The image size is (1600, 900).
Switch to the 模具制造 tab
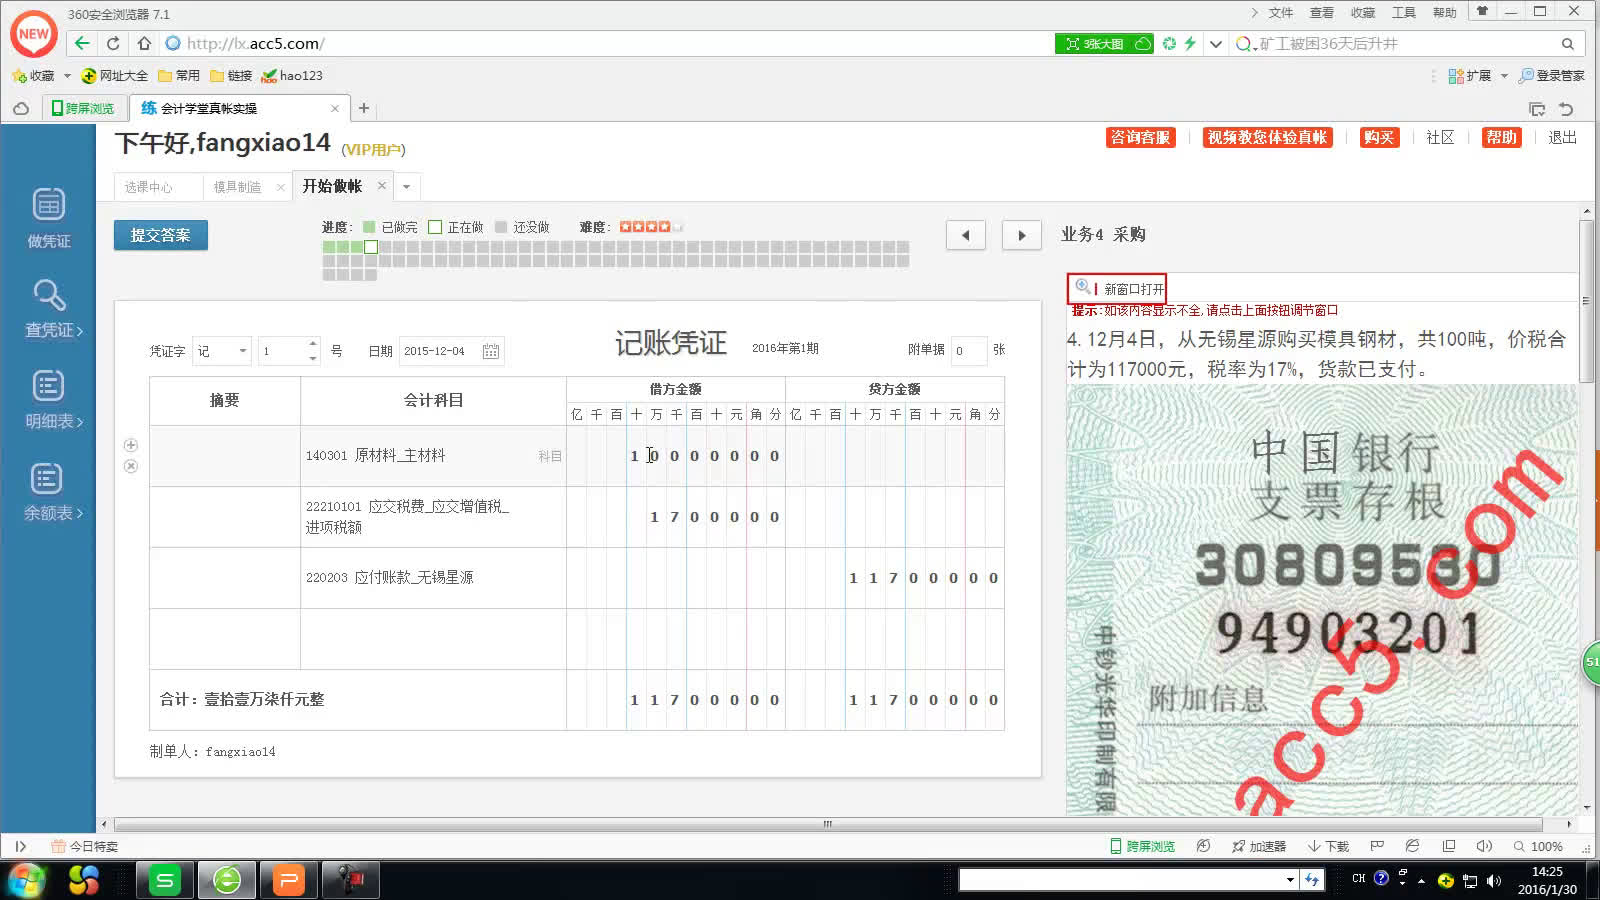click(239, 186)
